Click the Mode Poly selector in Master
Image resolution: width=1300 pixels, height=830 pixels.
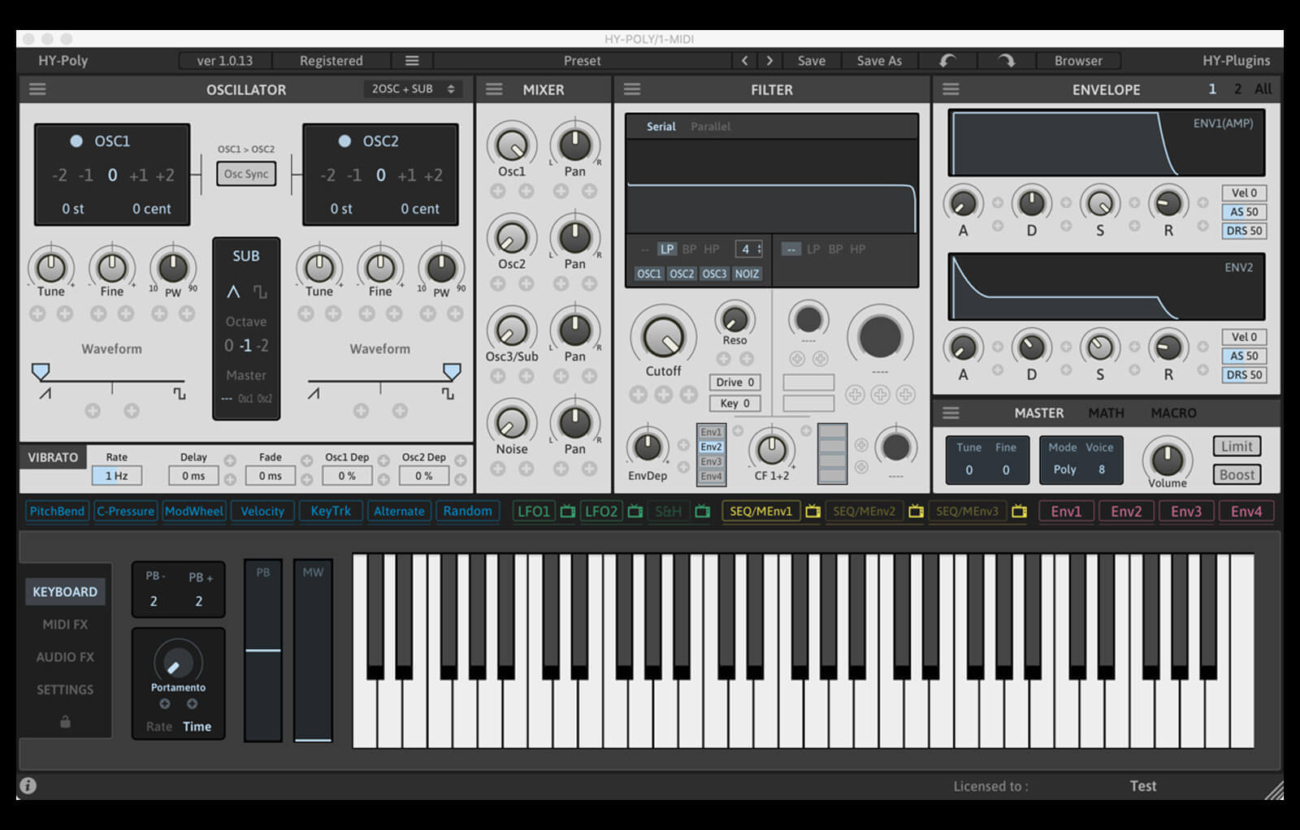(1063, 469)
